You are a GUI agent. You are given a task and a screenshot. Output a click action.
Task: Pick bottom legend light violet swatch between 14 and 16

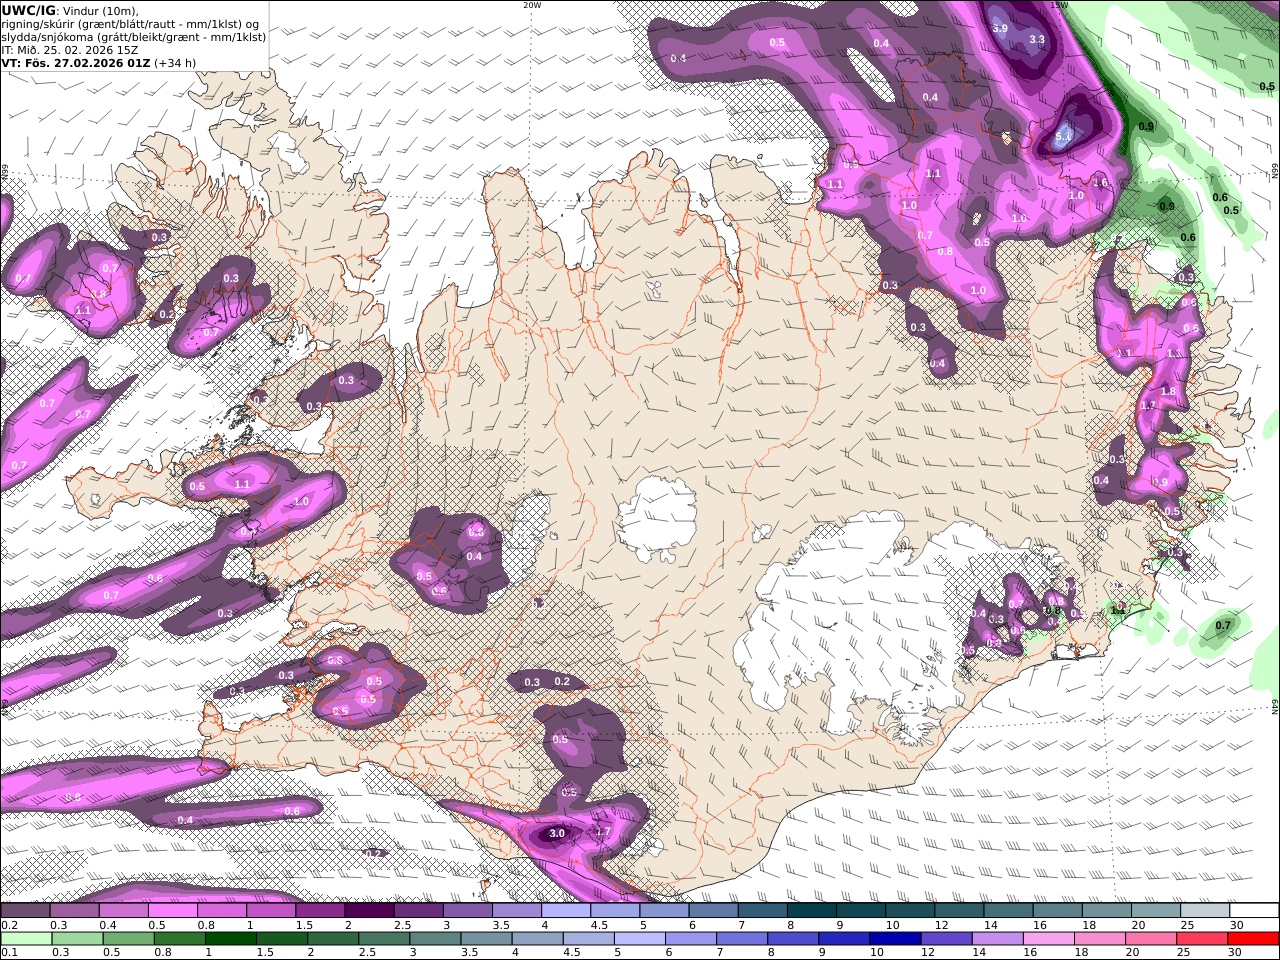tap(998, 938)
